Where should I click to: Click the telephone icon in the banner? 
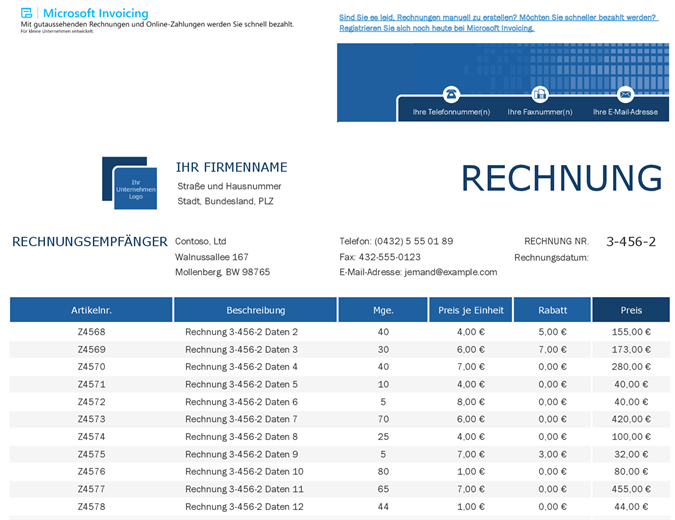[x=451, y=94]
